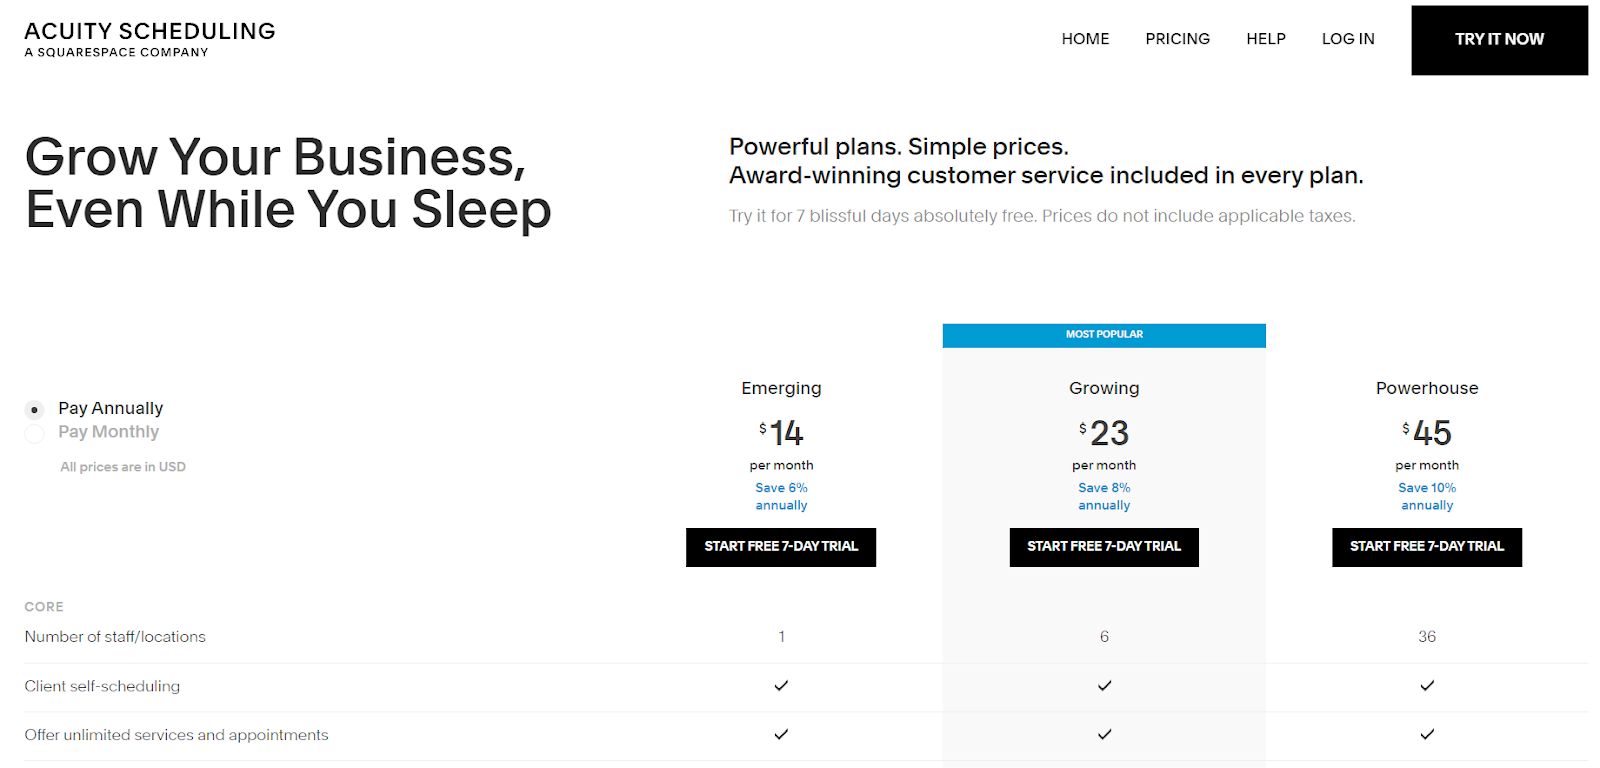The height and width of the screenshot is (768, 1600).
Task: Select the Pay Monthly radio button
Action: (x=35, y=433)
